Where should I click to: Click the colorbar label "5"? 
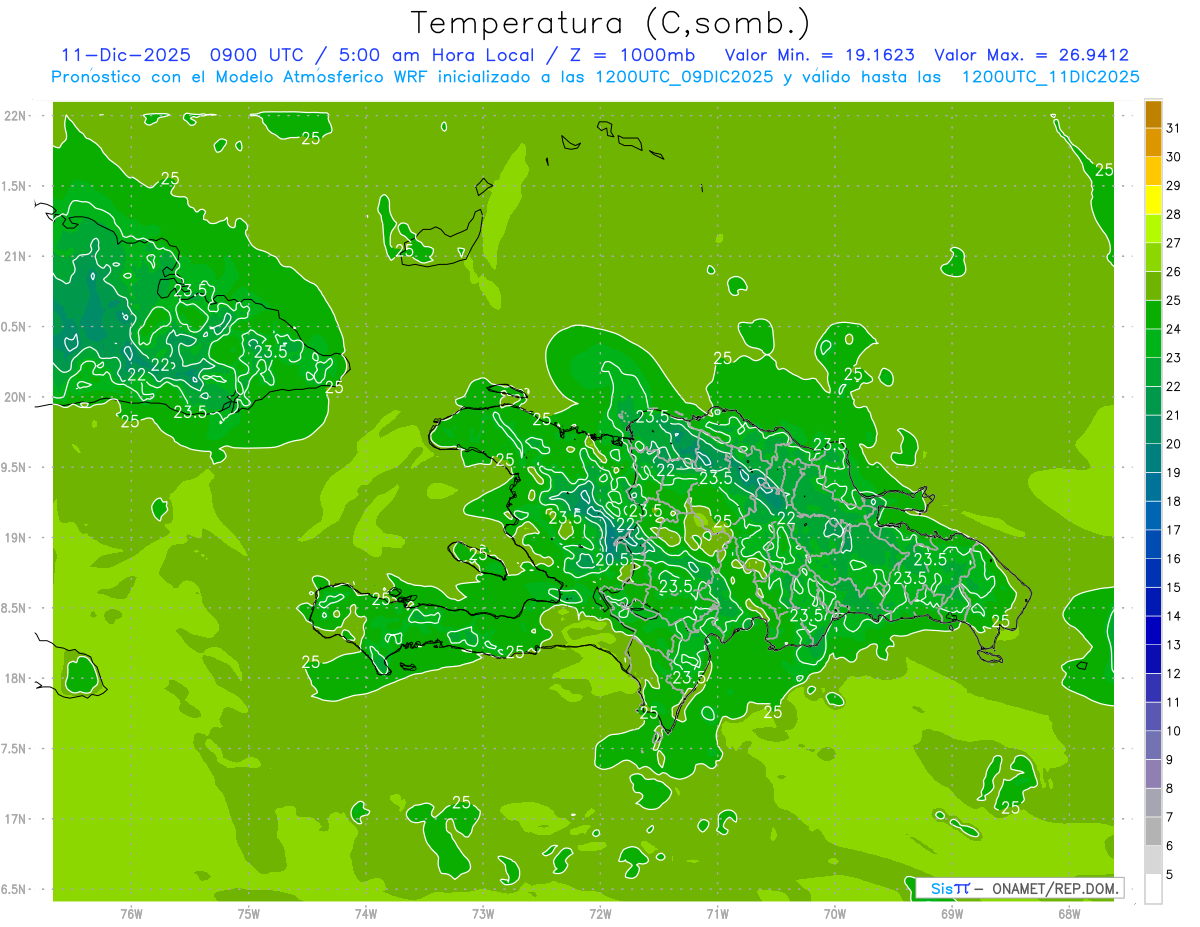(1170, 874)
